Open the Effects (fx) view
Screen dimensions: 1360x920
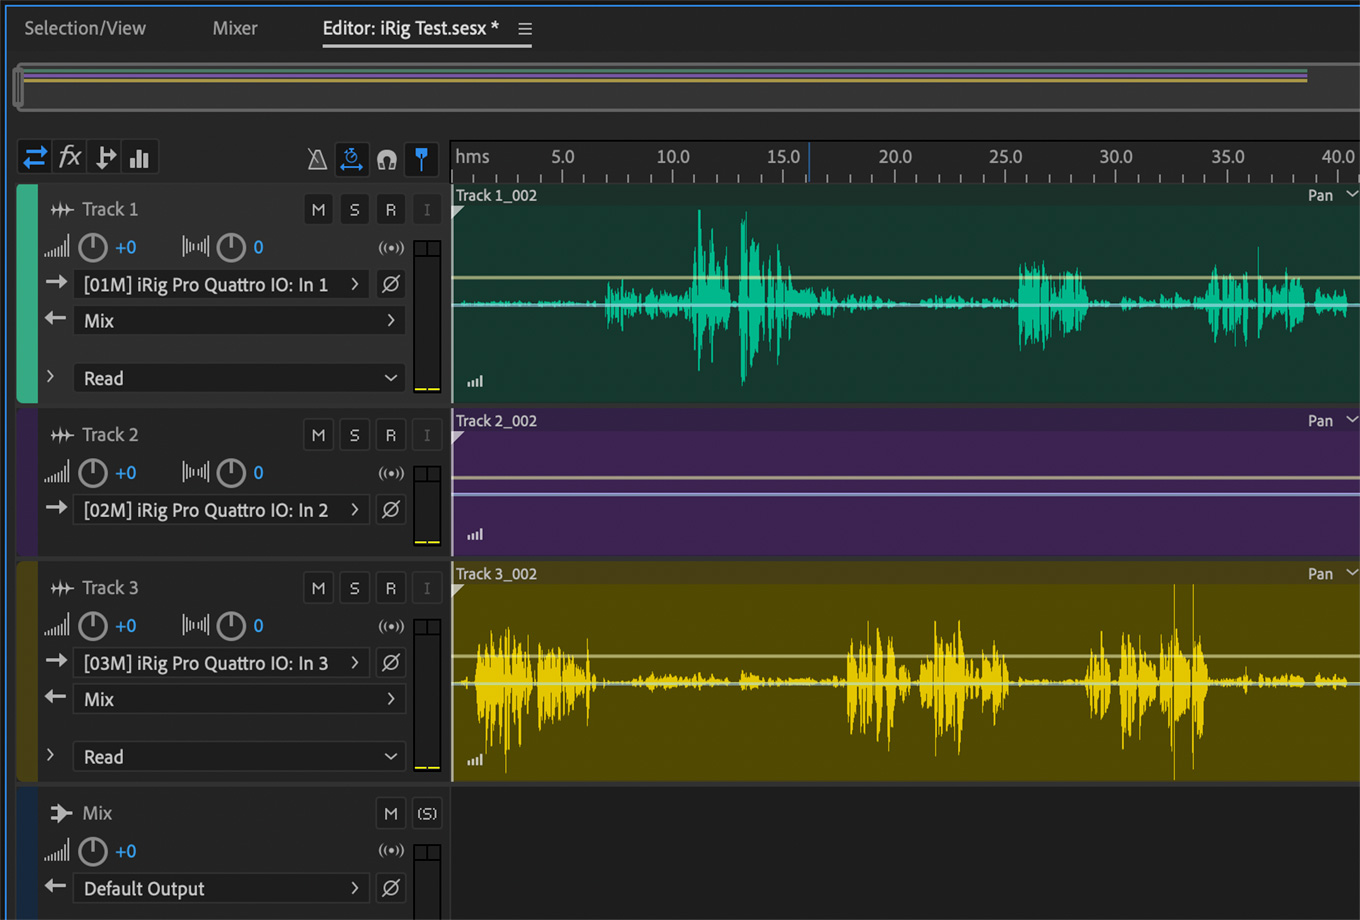coord(70,157)
